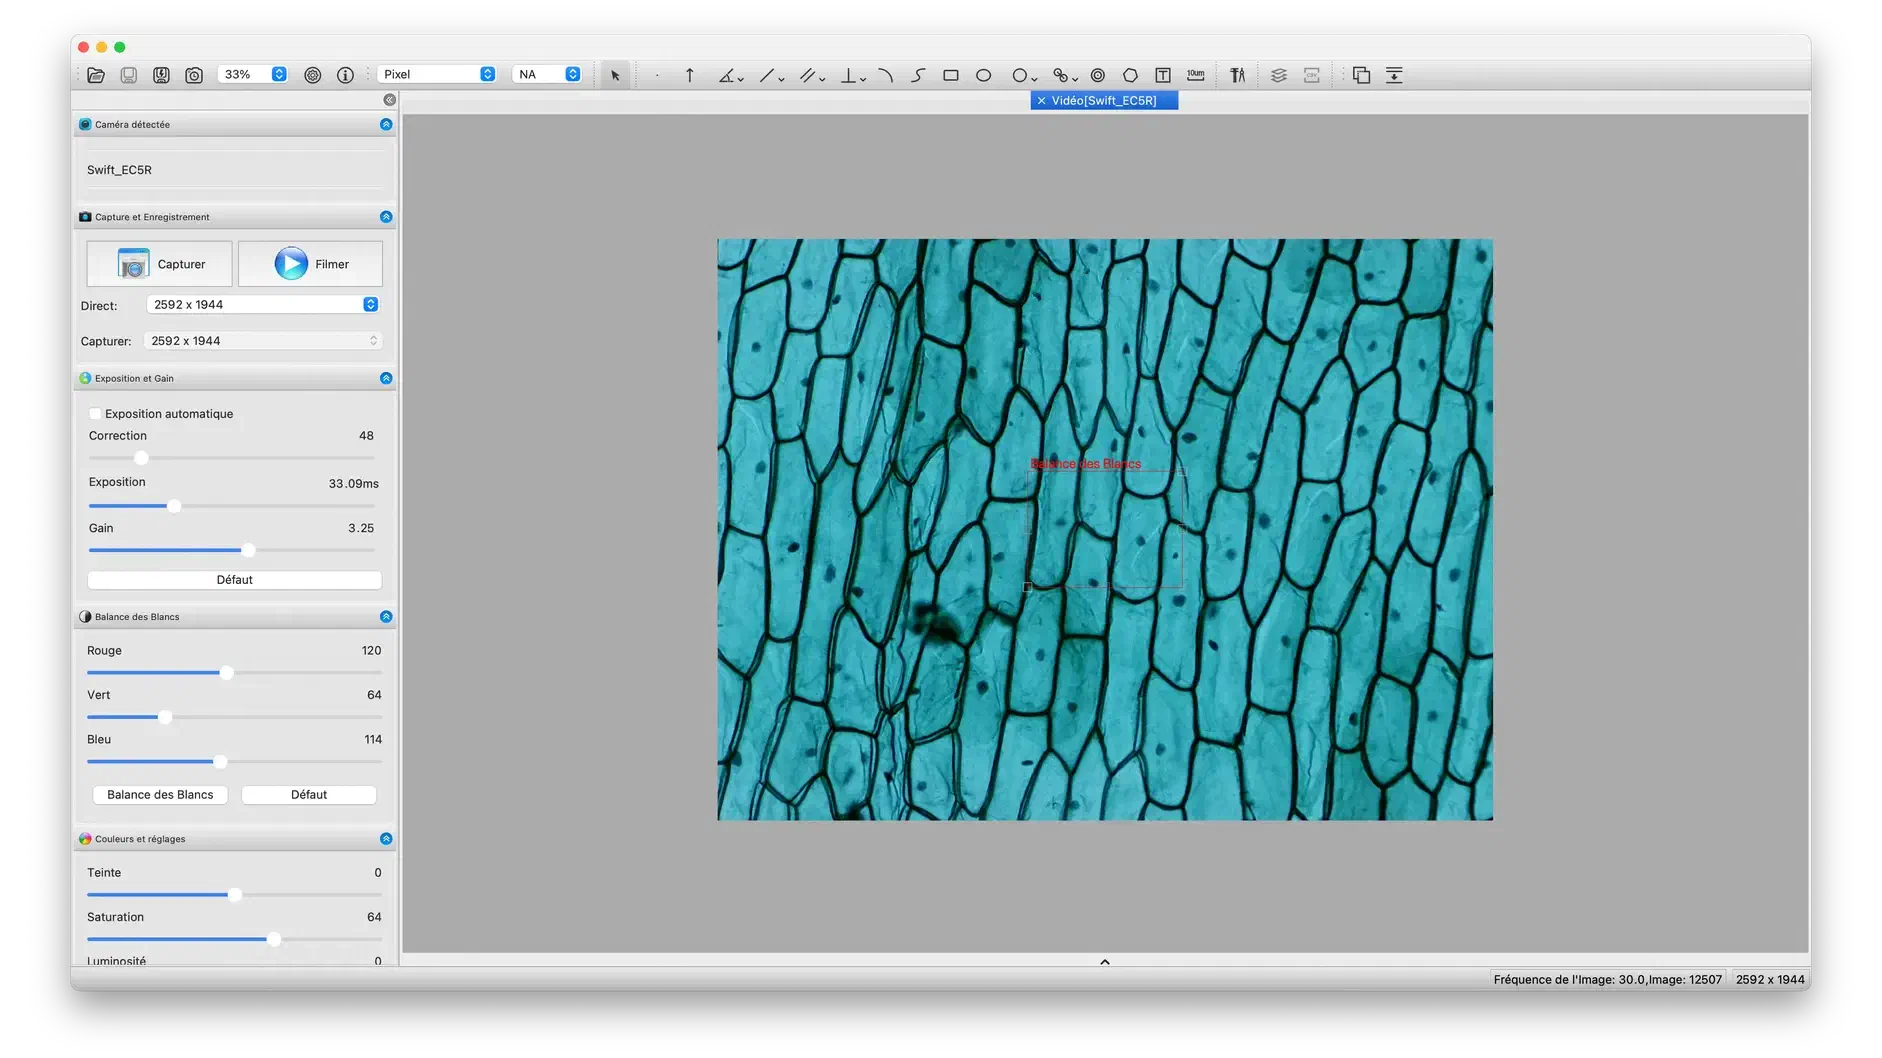Click the quick save icon with lightning bolt

(161, 75)
